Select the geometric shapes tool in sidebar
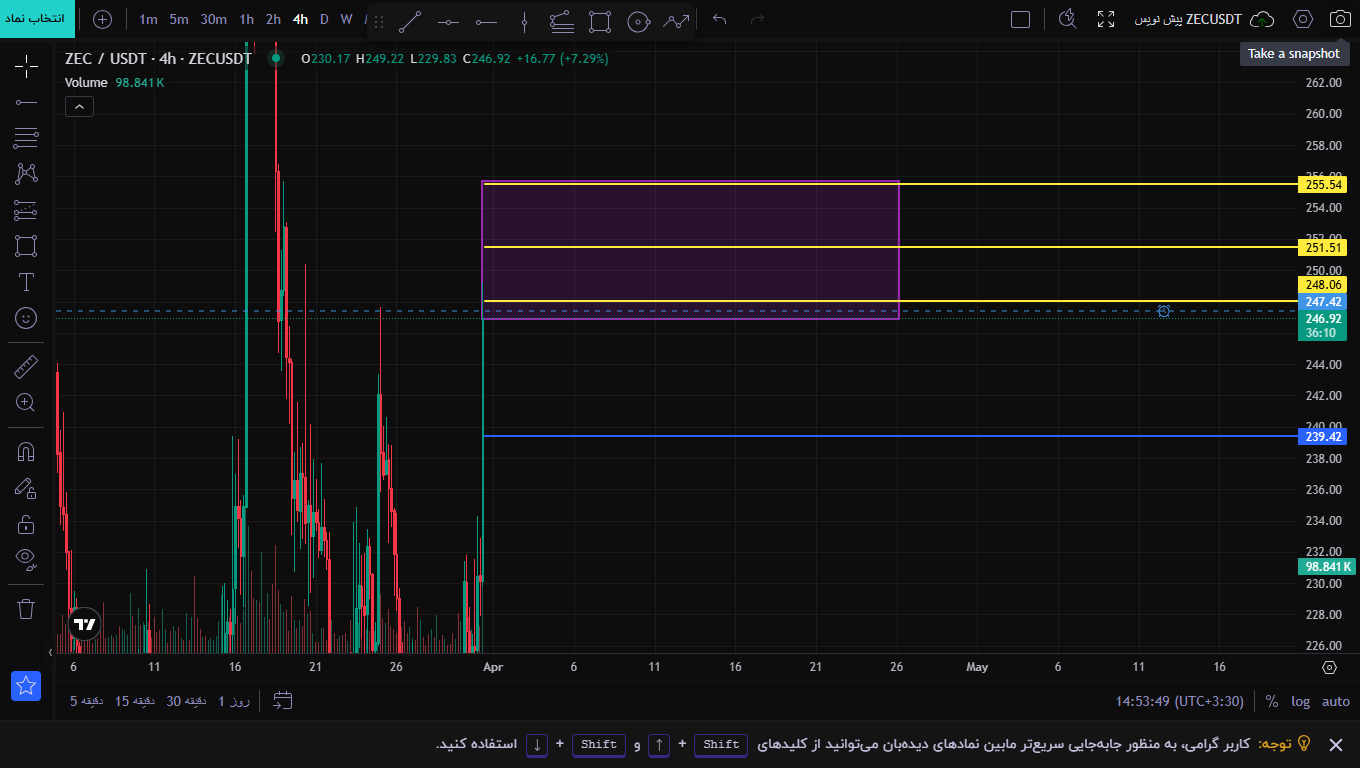The width and height of the screenshot is (1360, 768). (26, 246)
